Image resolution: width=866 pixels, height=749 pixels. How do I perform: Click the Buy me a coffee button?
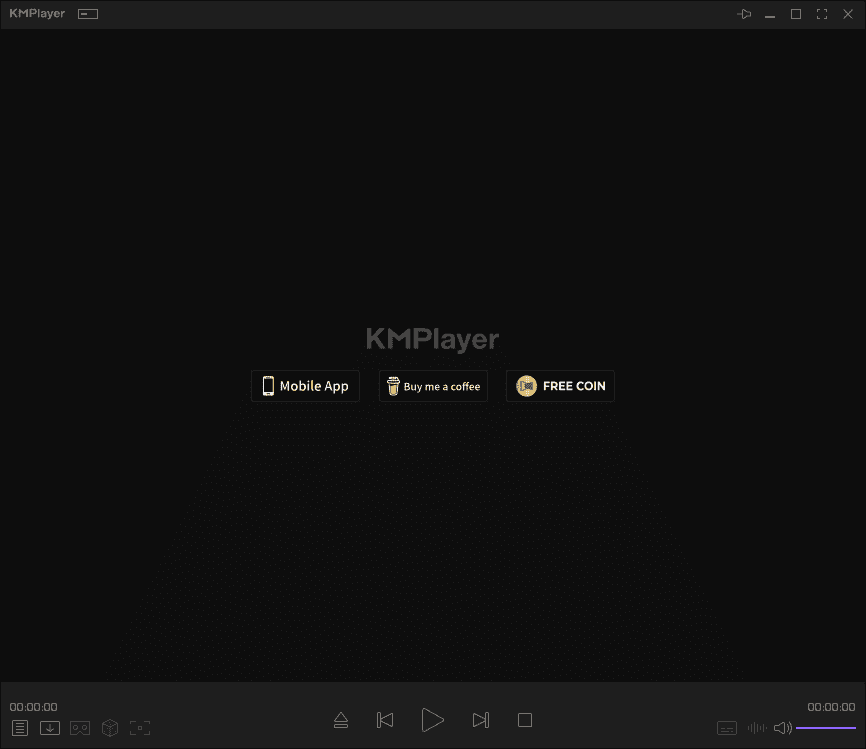[433, 386]
